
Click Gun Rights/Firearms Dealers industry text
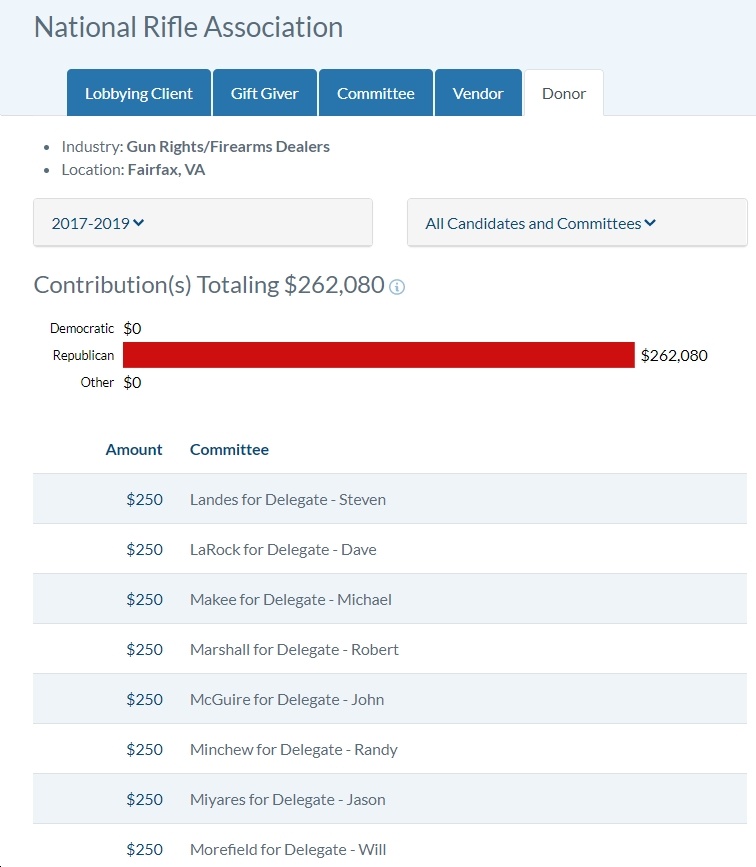(228, 147)
